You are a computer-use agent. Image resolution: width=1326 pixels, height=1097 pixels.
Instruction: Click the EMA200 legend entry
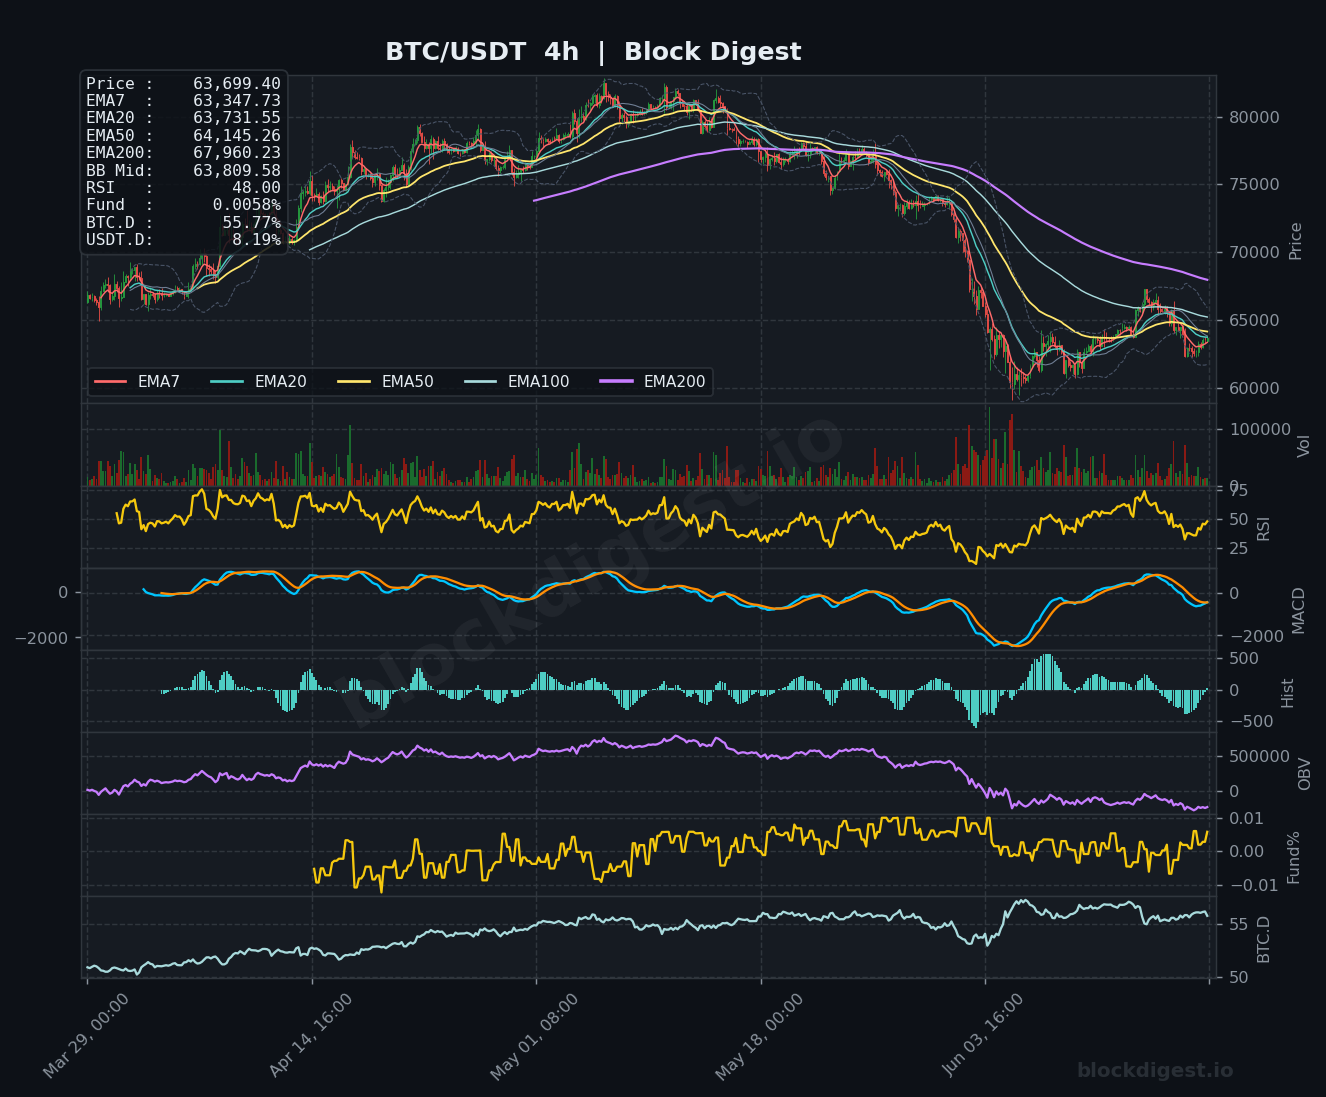coord(653,381)
